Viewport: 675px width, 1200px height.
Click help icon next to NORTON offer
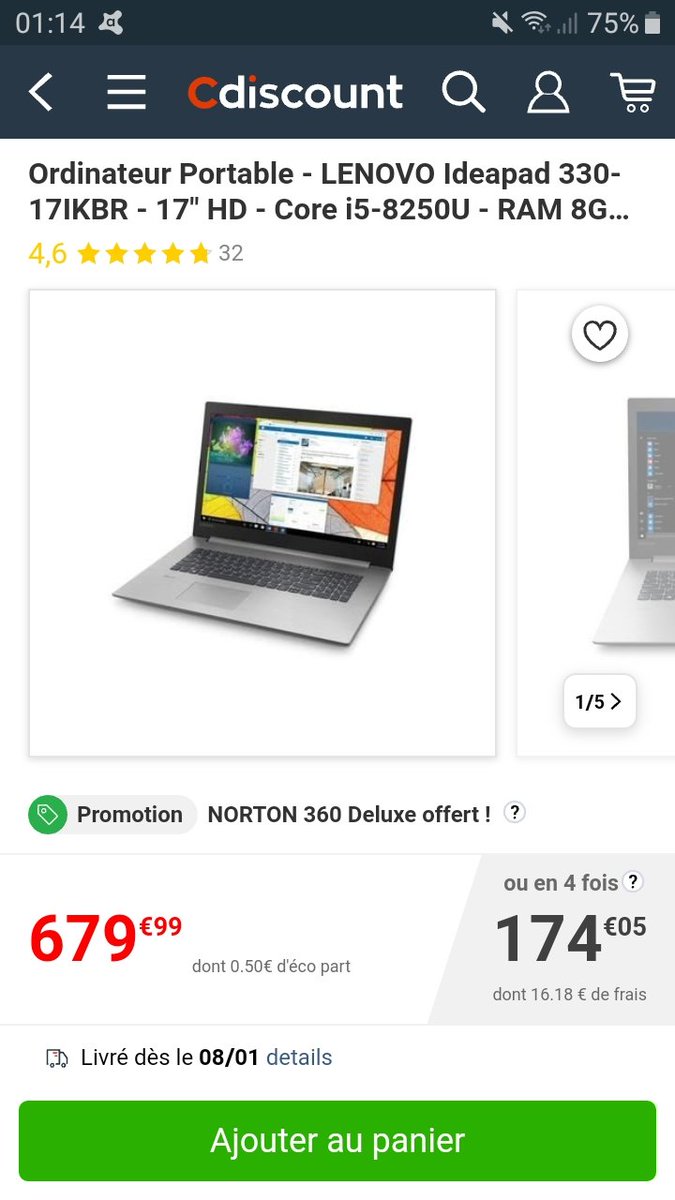[x=514, y=812]
